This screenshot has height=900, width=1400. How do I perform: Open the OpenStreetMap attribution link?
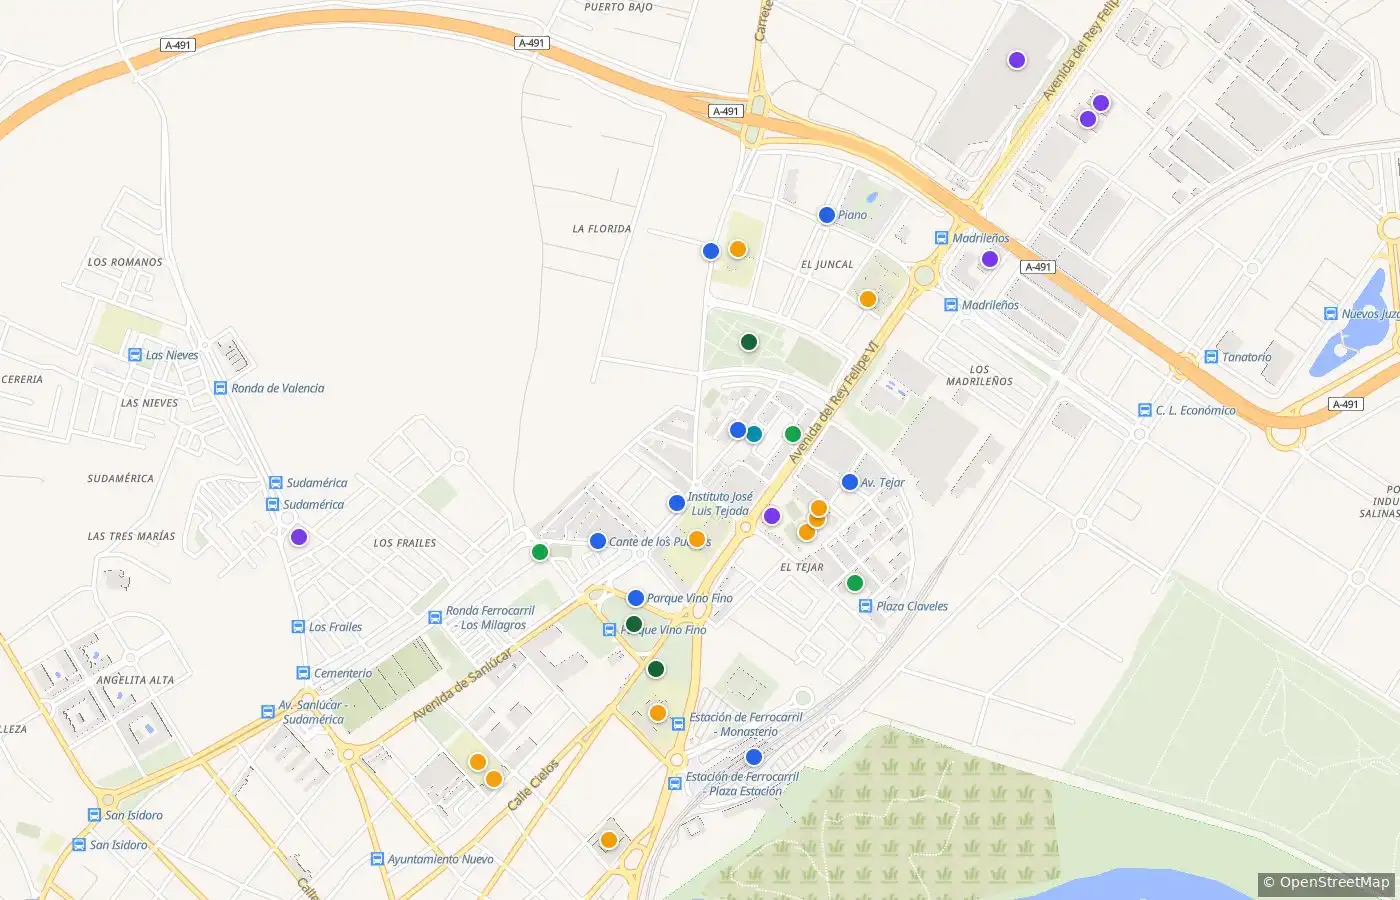click(1334, 882)
